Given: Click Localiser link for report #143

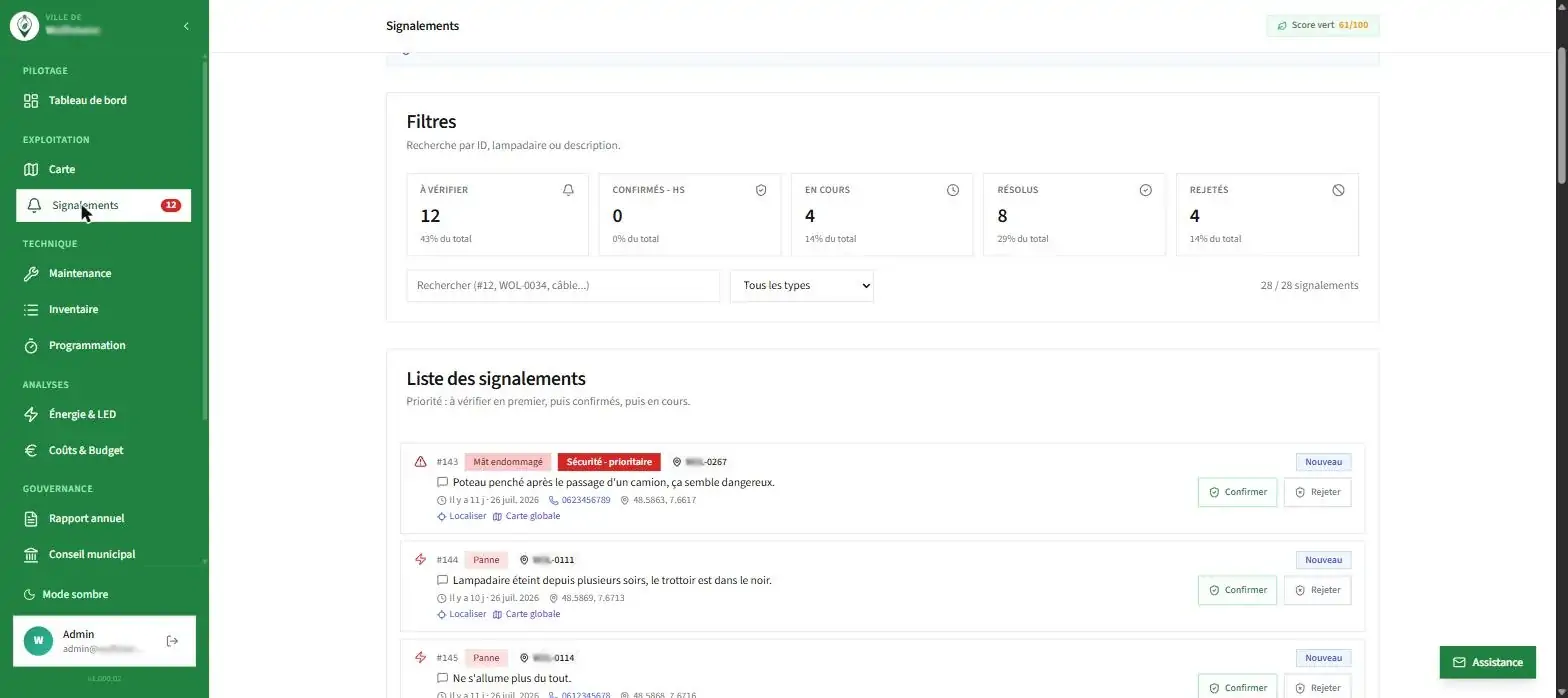Looking at the screenshot, I should (x=462, y=516).
